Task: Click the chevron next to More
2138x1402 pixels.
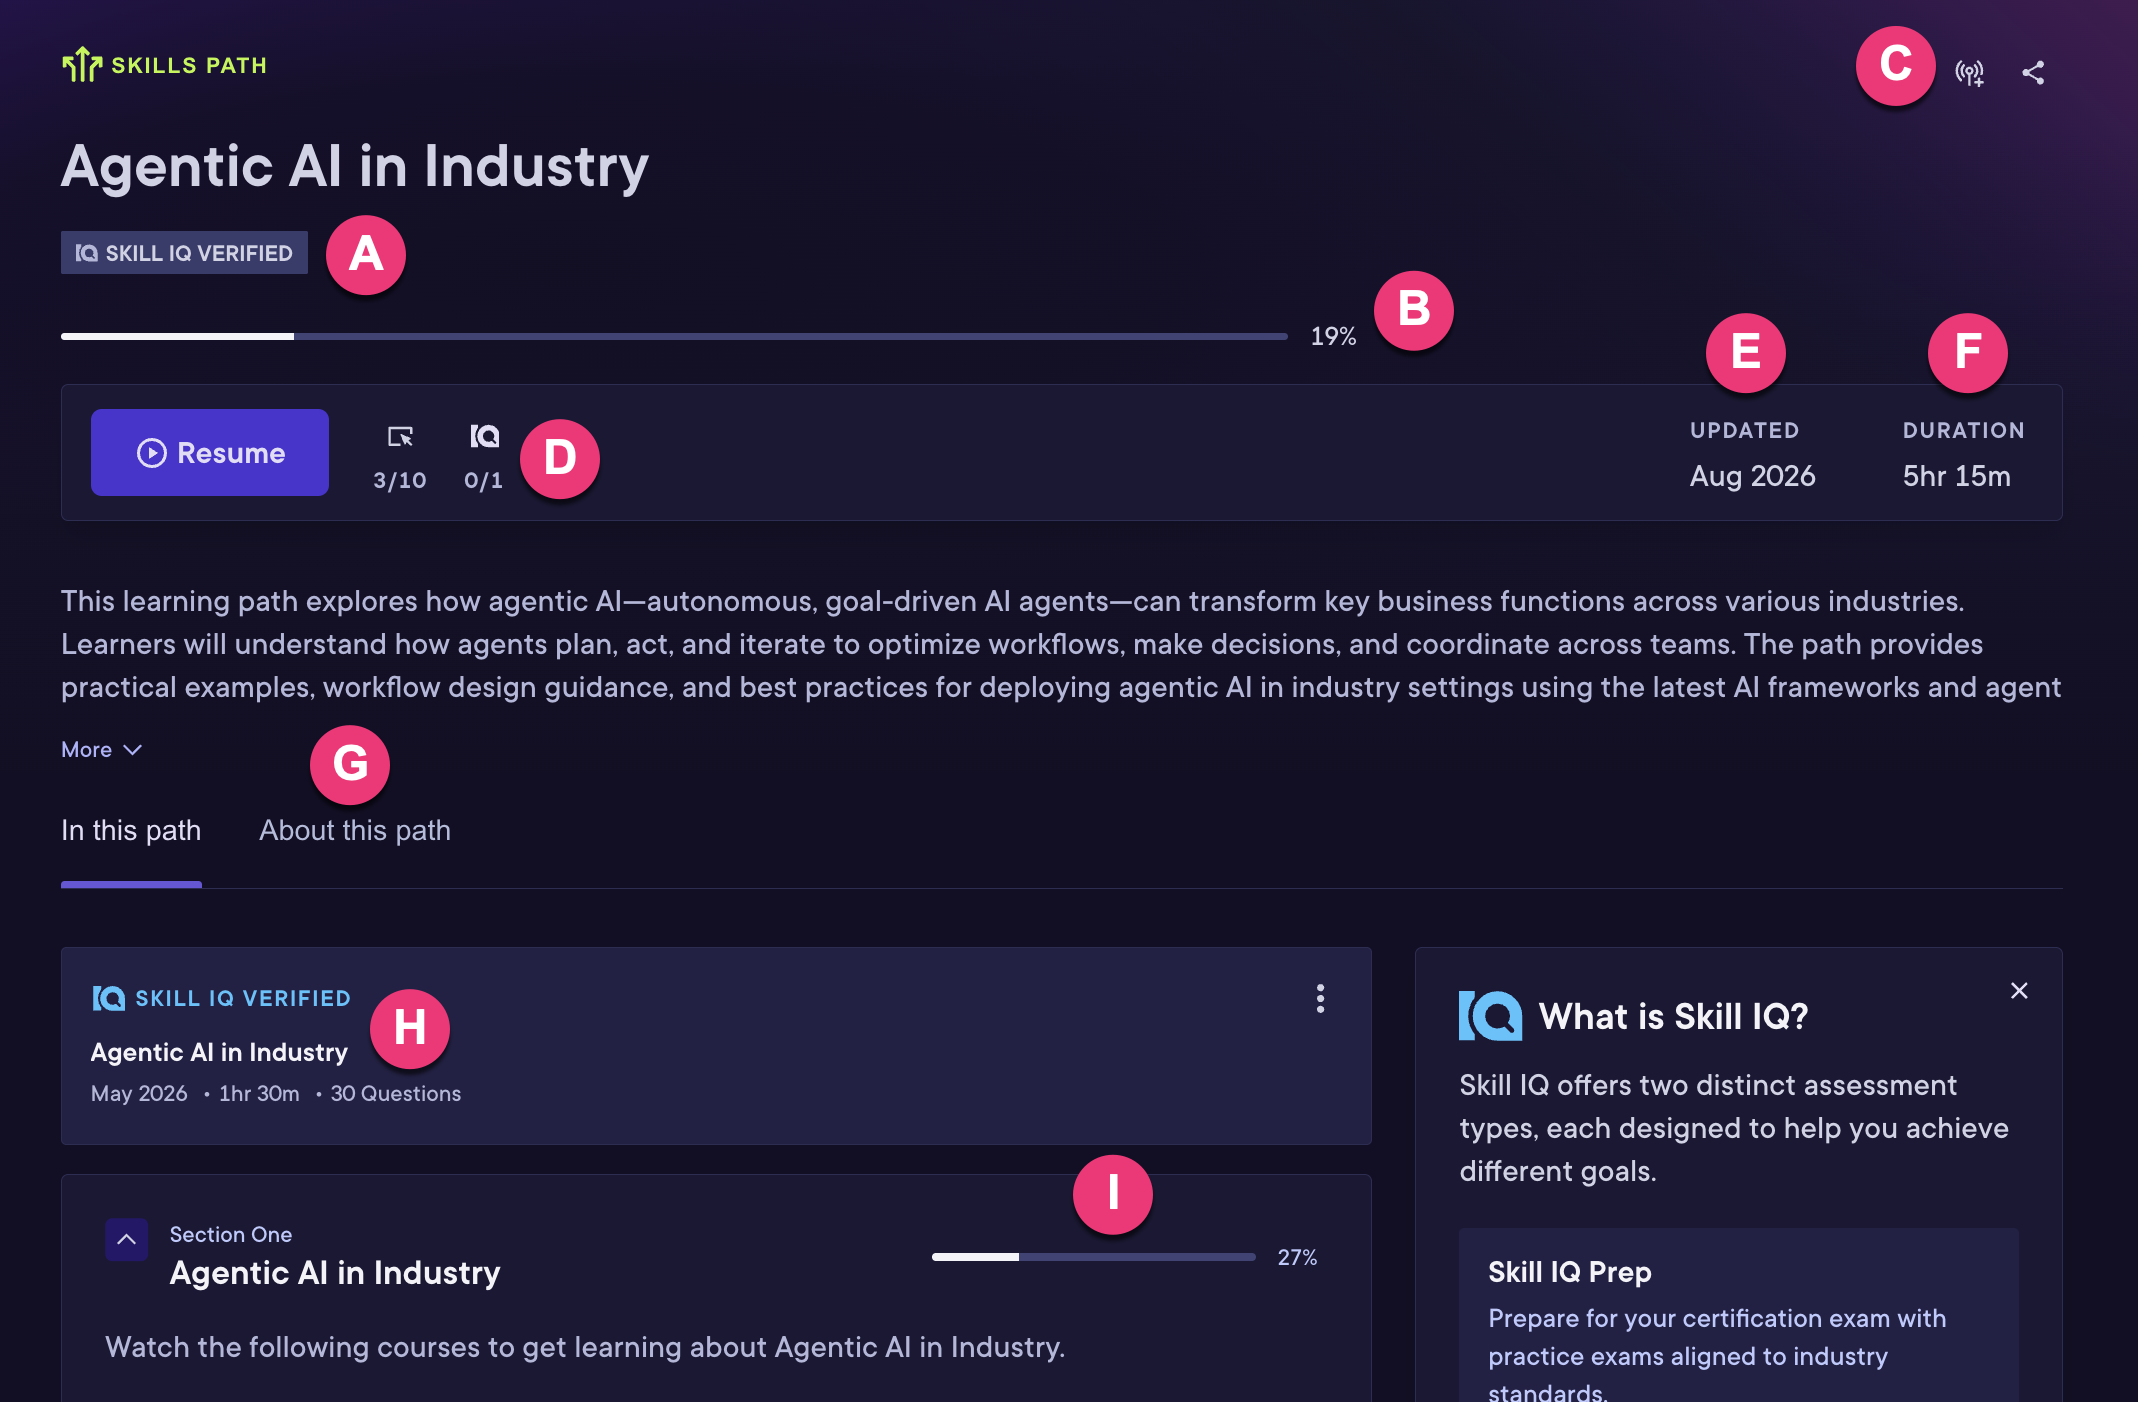Action: pos(132,749)
